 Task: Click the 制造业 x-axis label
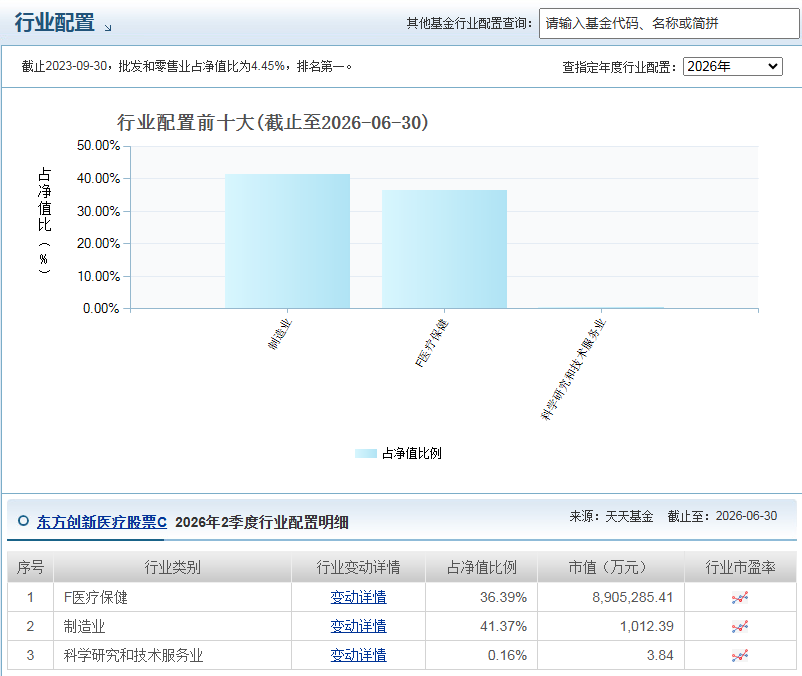pyautogui.click(x=280, y=334)
